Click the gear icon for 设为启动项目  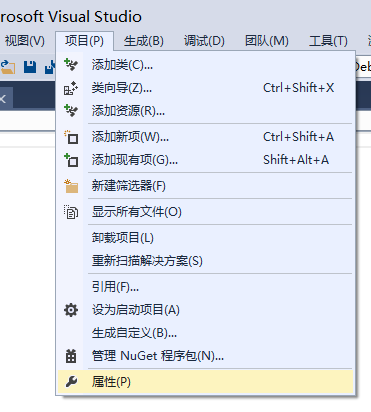pyautogui.click(x=71, y=310)
